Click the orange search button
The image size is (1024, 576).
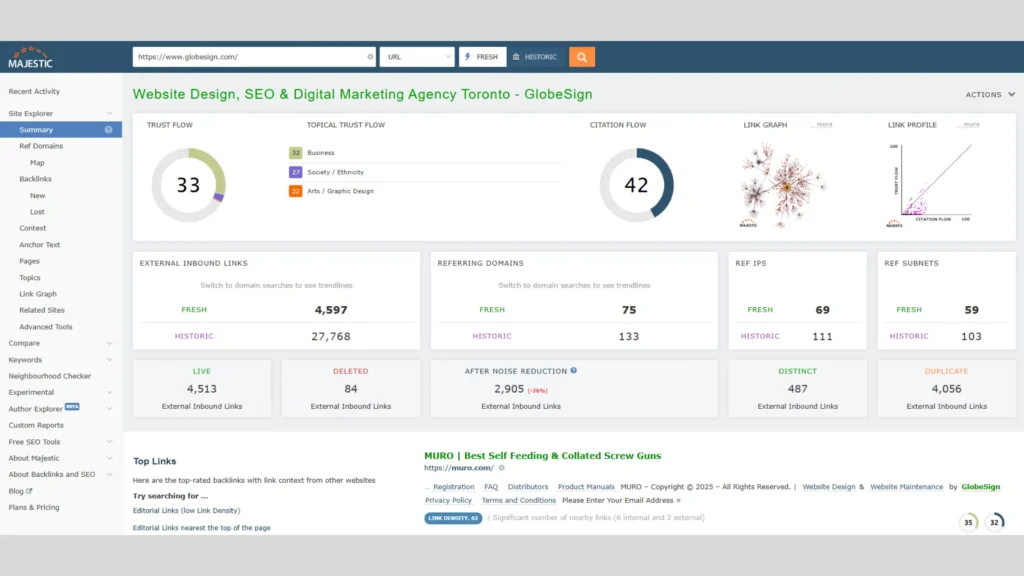[x=581, y=57]
